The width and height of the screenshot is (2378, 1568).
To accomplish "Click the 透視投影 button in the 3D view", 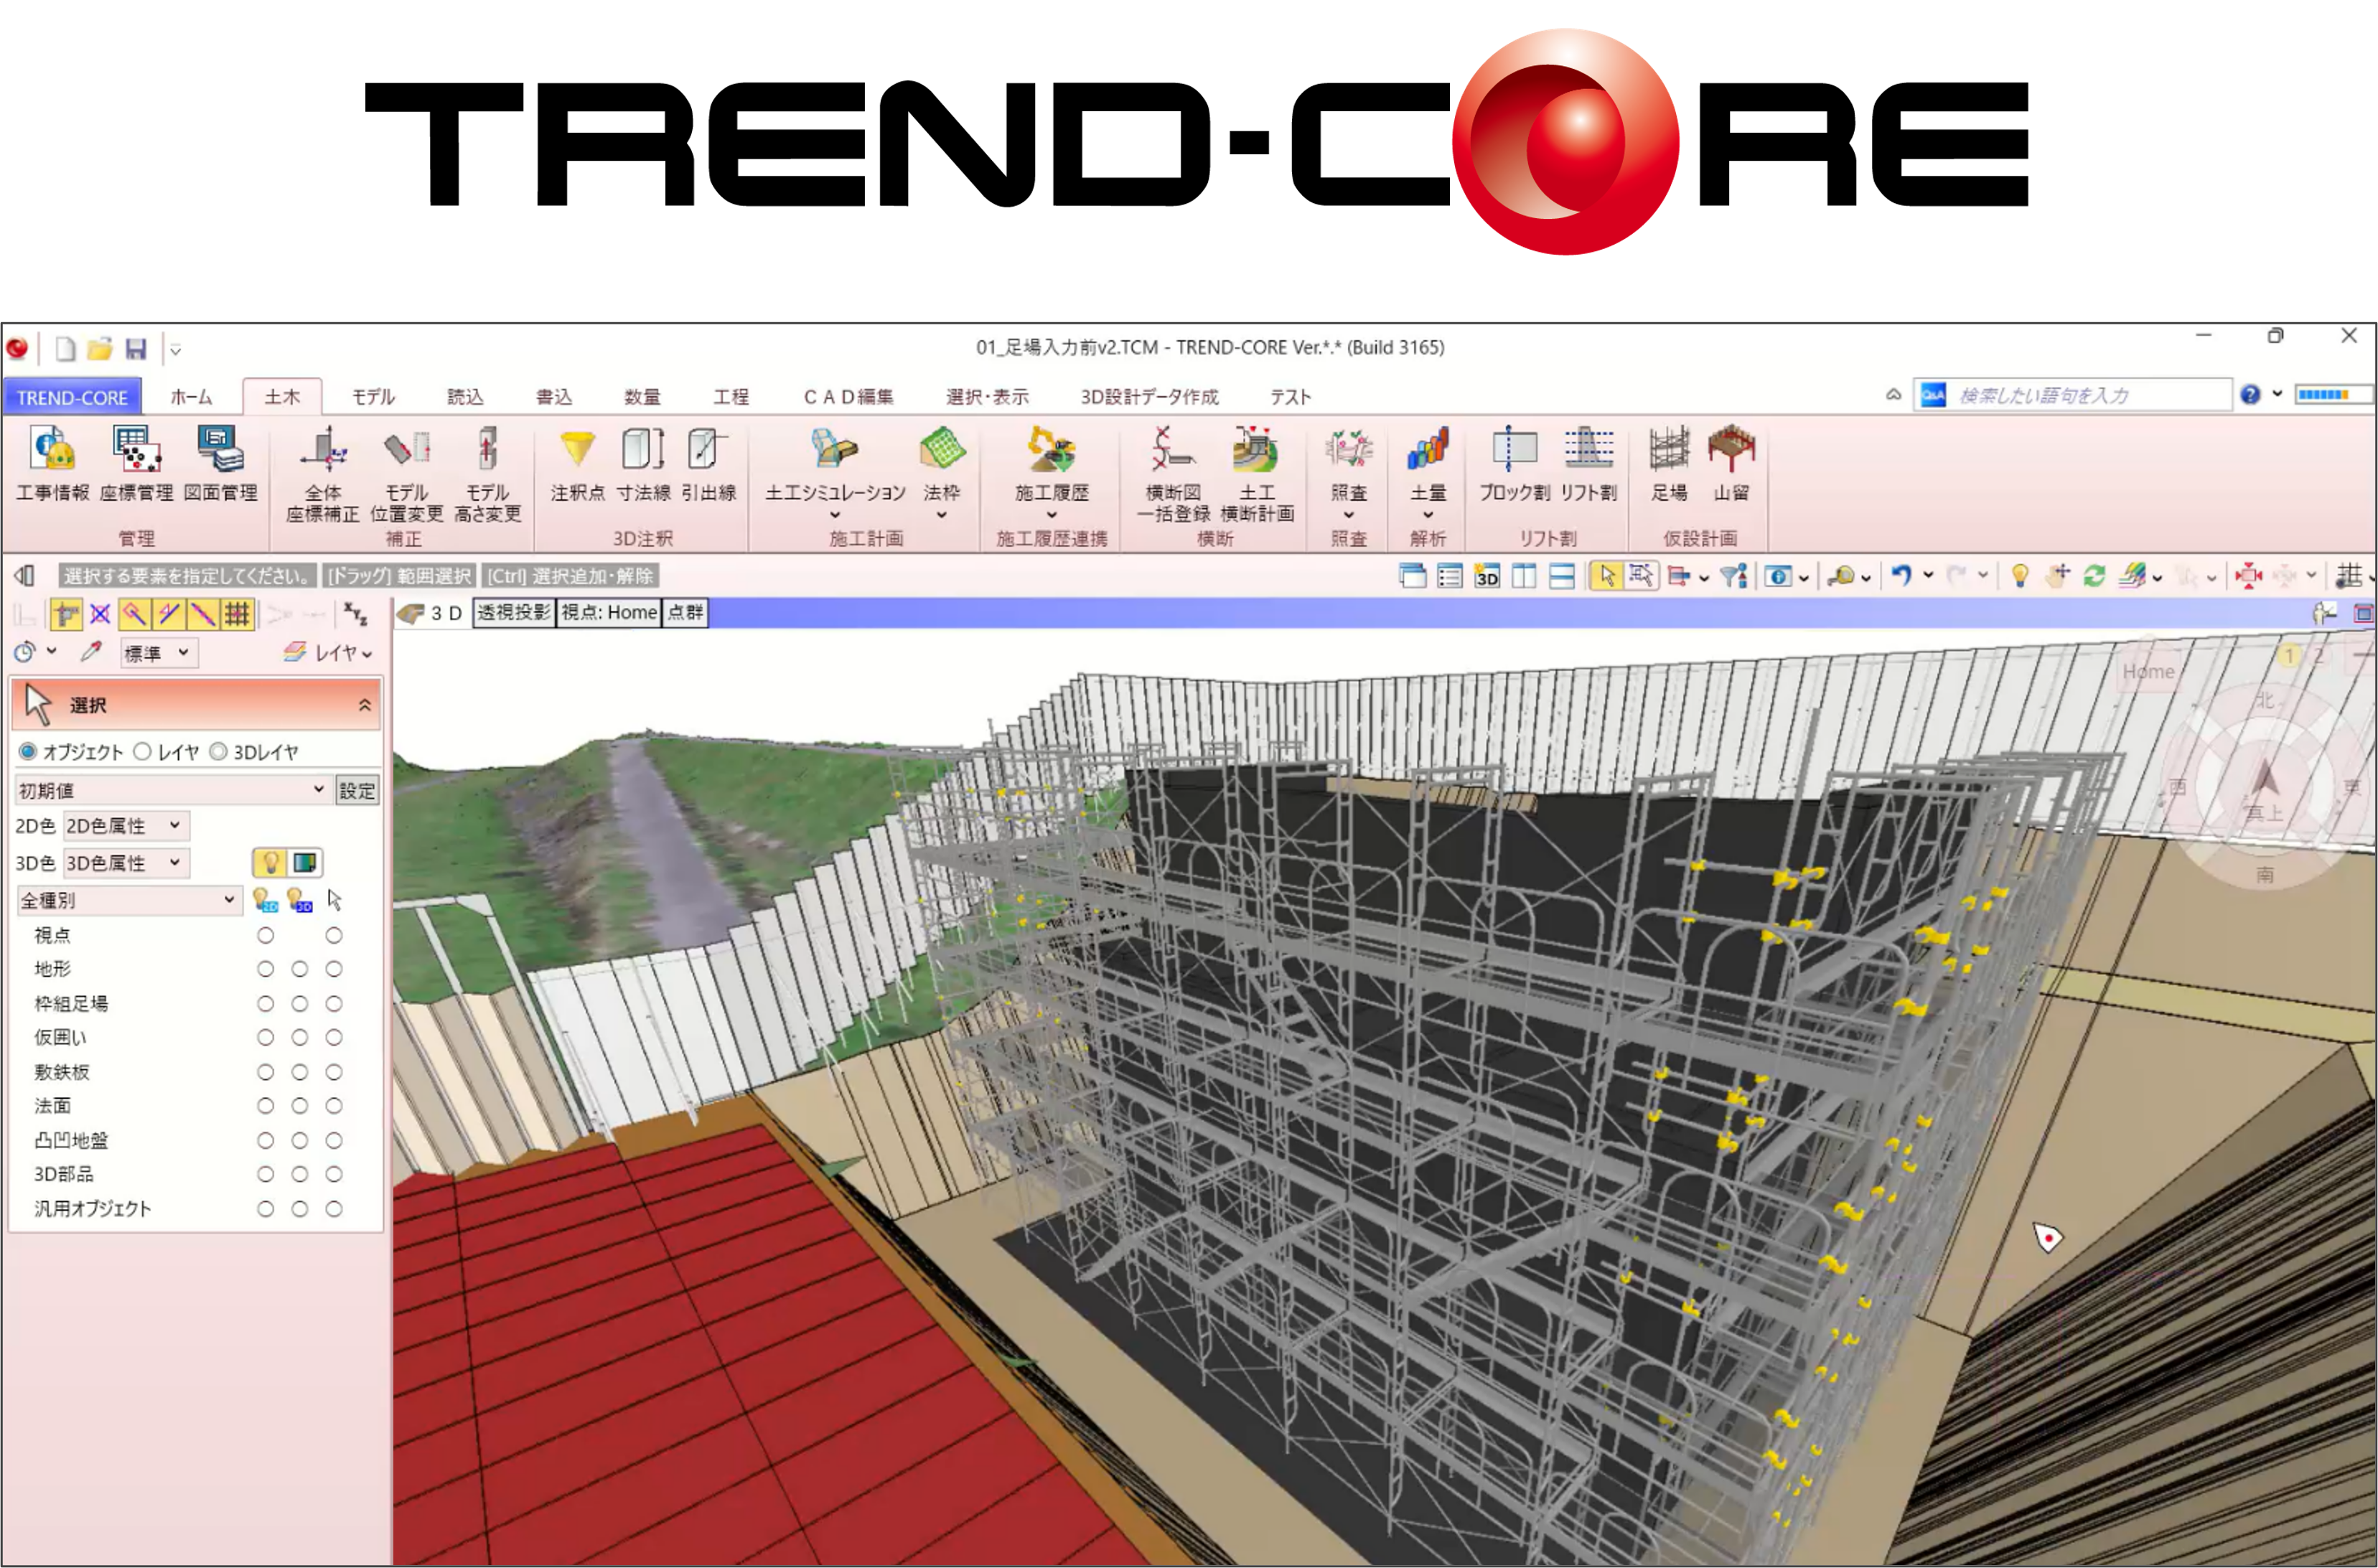I will click(512, 612).
